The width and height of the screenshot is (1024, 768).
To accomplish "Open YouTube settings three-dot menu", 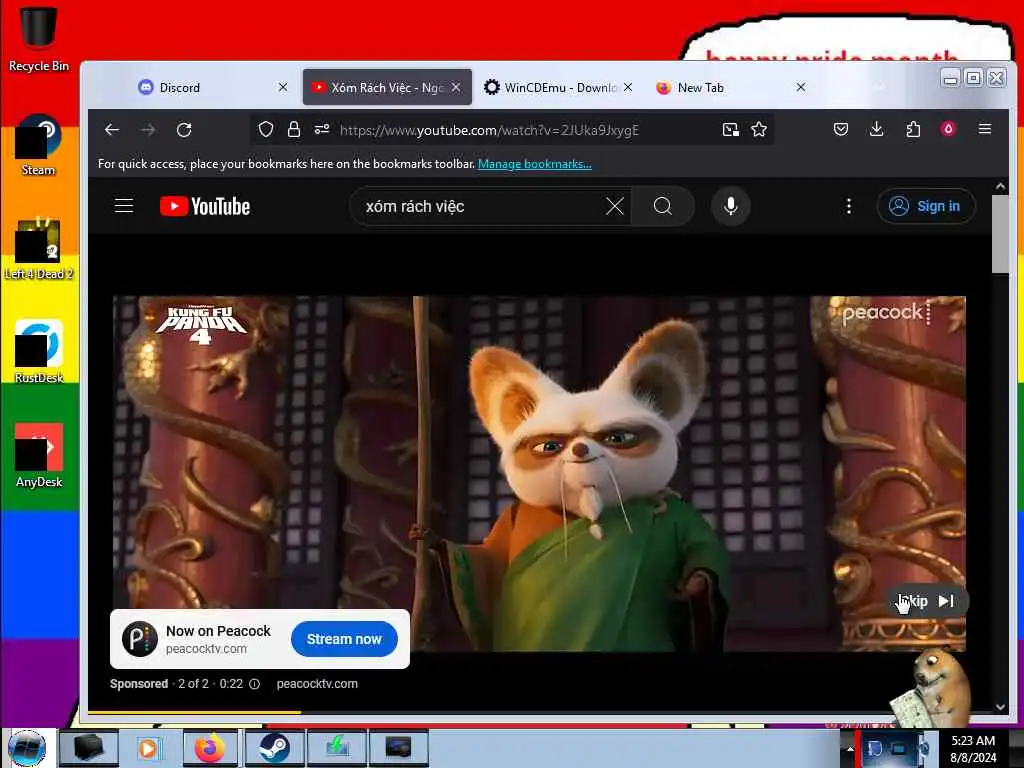I will [x=848, y=206].
